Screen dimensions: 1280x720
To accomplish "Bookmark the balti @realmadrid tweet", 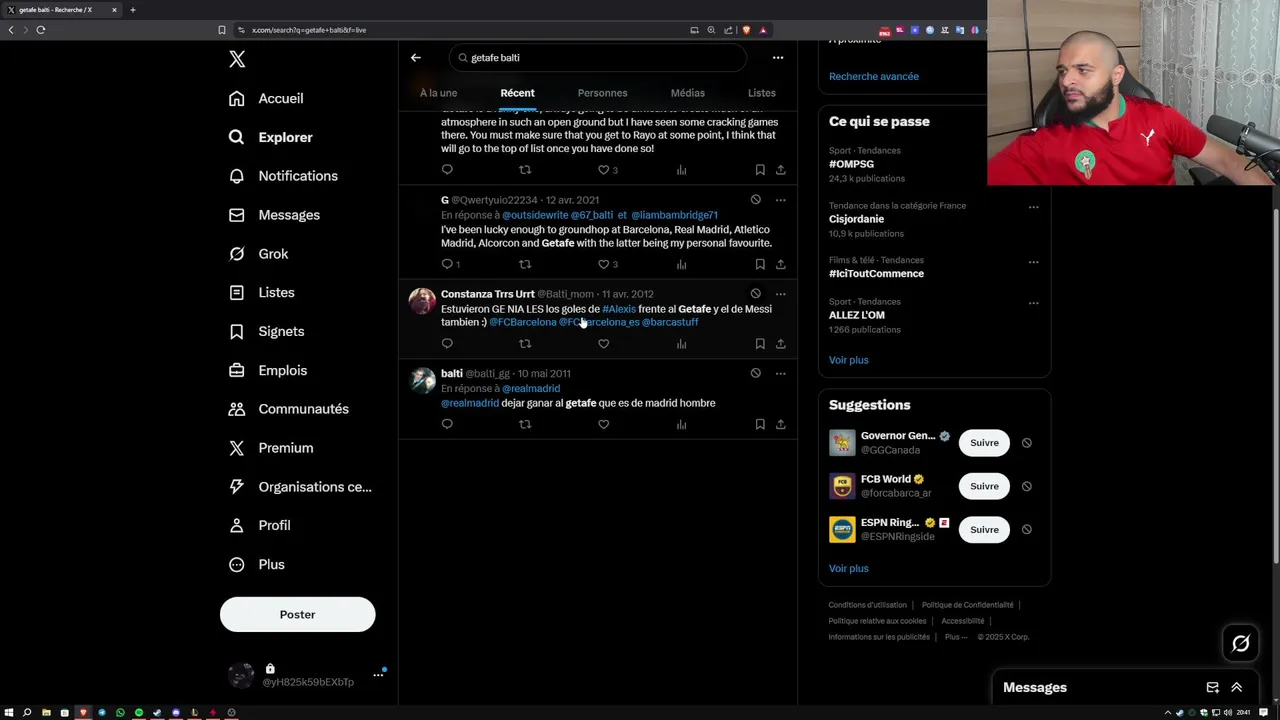I will click(760, 424).
